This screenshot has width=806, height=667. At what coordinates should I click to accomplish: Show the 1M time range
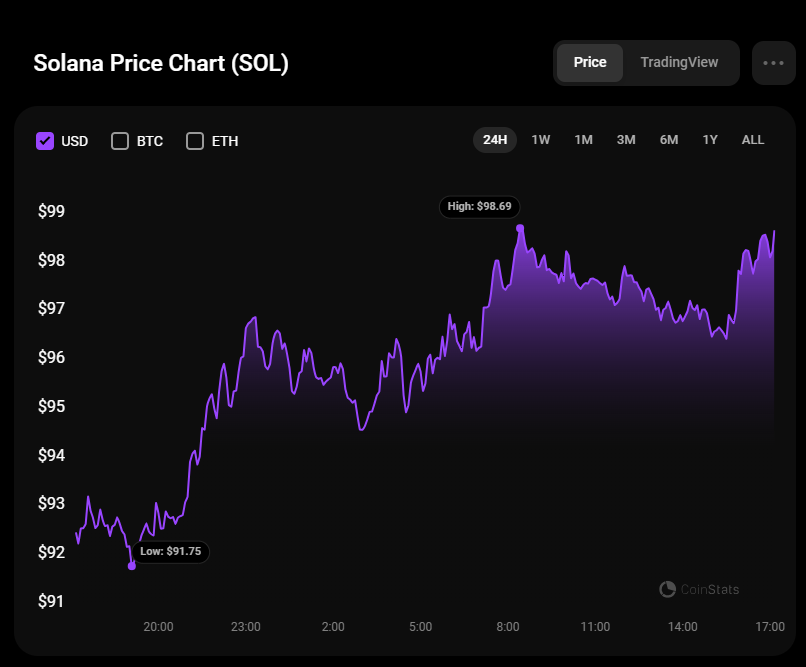pyautogui.click(x=584, y=140)
